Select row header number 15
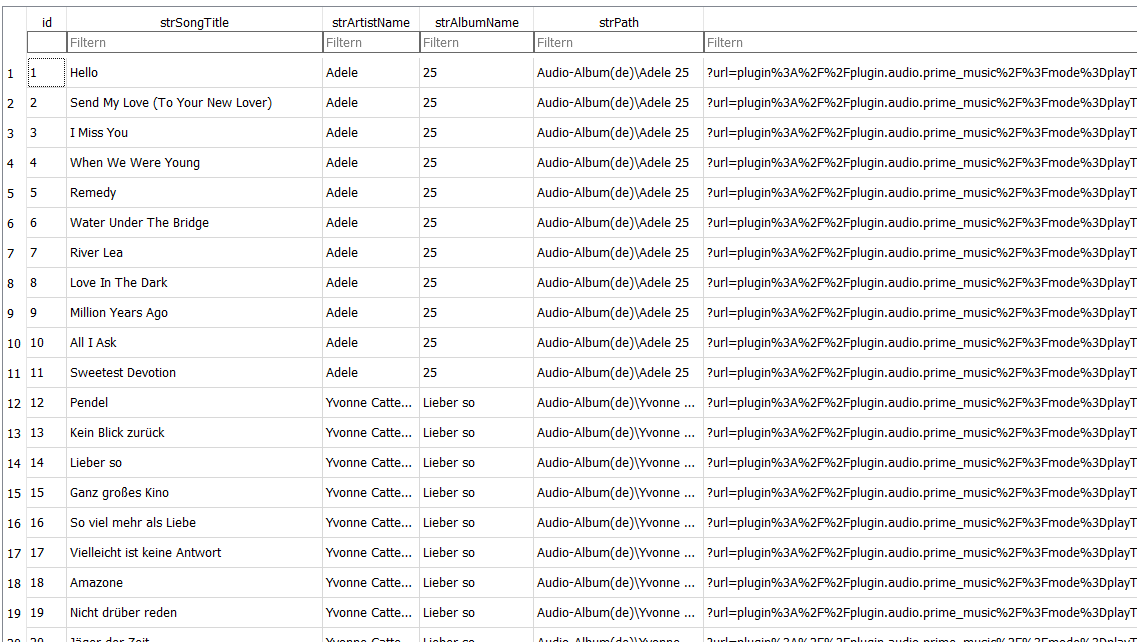1137x642 pixels. (x=14, y=493)
